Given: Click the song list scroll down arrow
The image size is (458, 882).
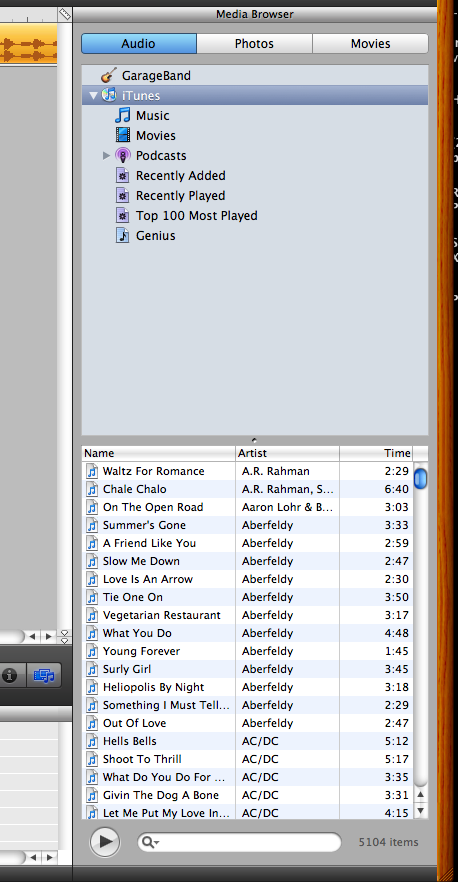Looking at the screenshot, I should click(420, 811).
